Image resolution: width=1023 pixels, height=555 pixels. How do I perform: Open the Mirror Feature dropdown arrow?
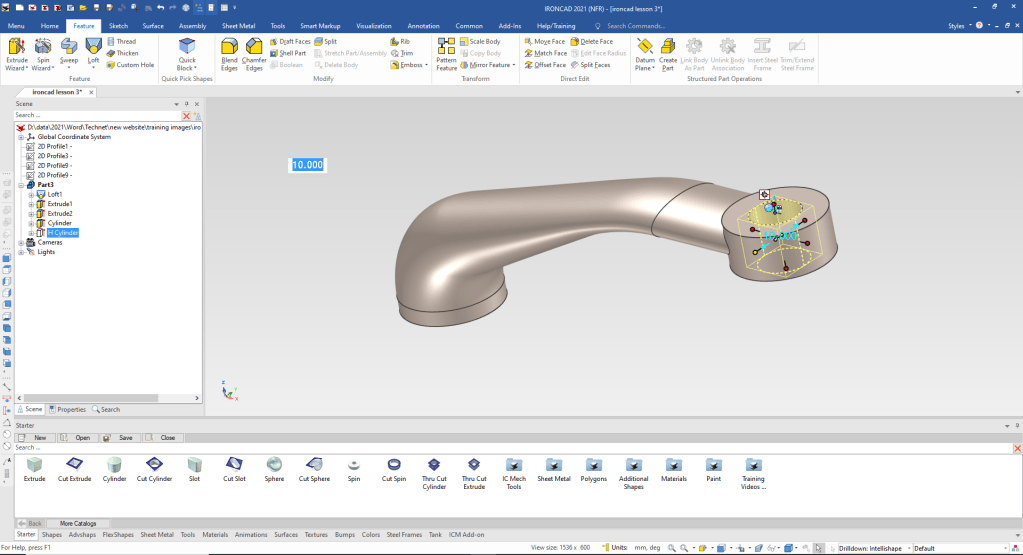click(x=515, y=65)
